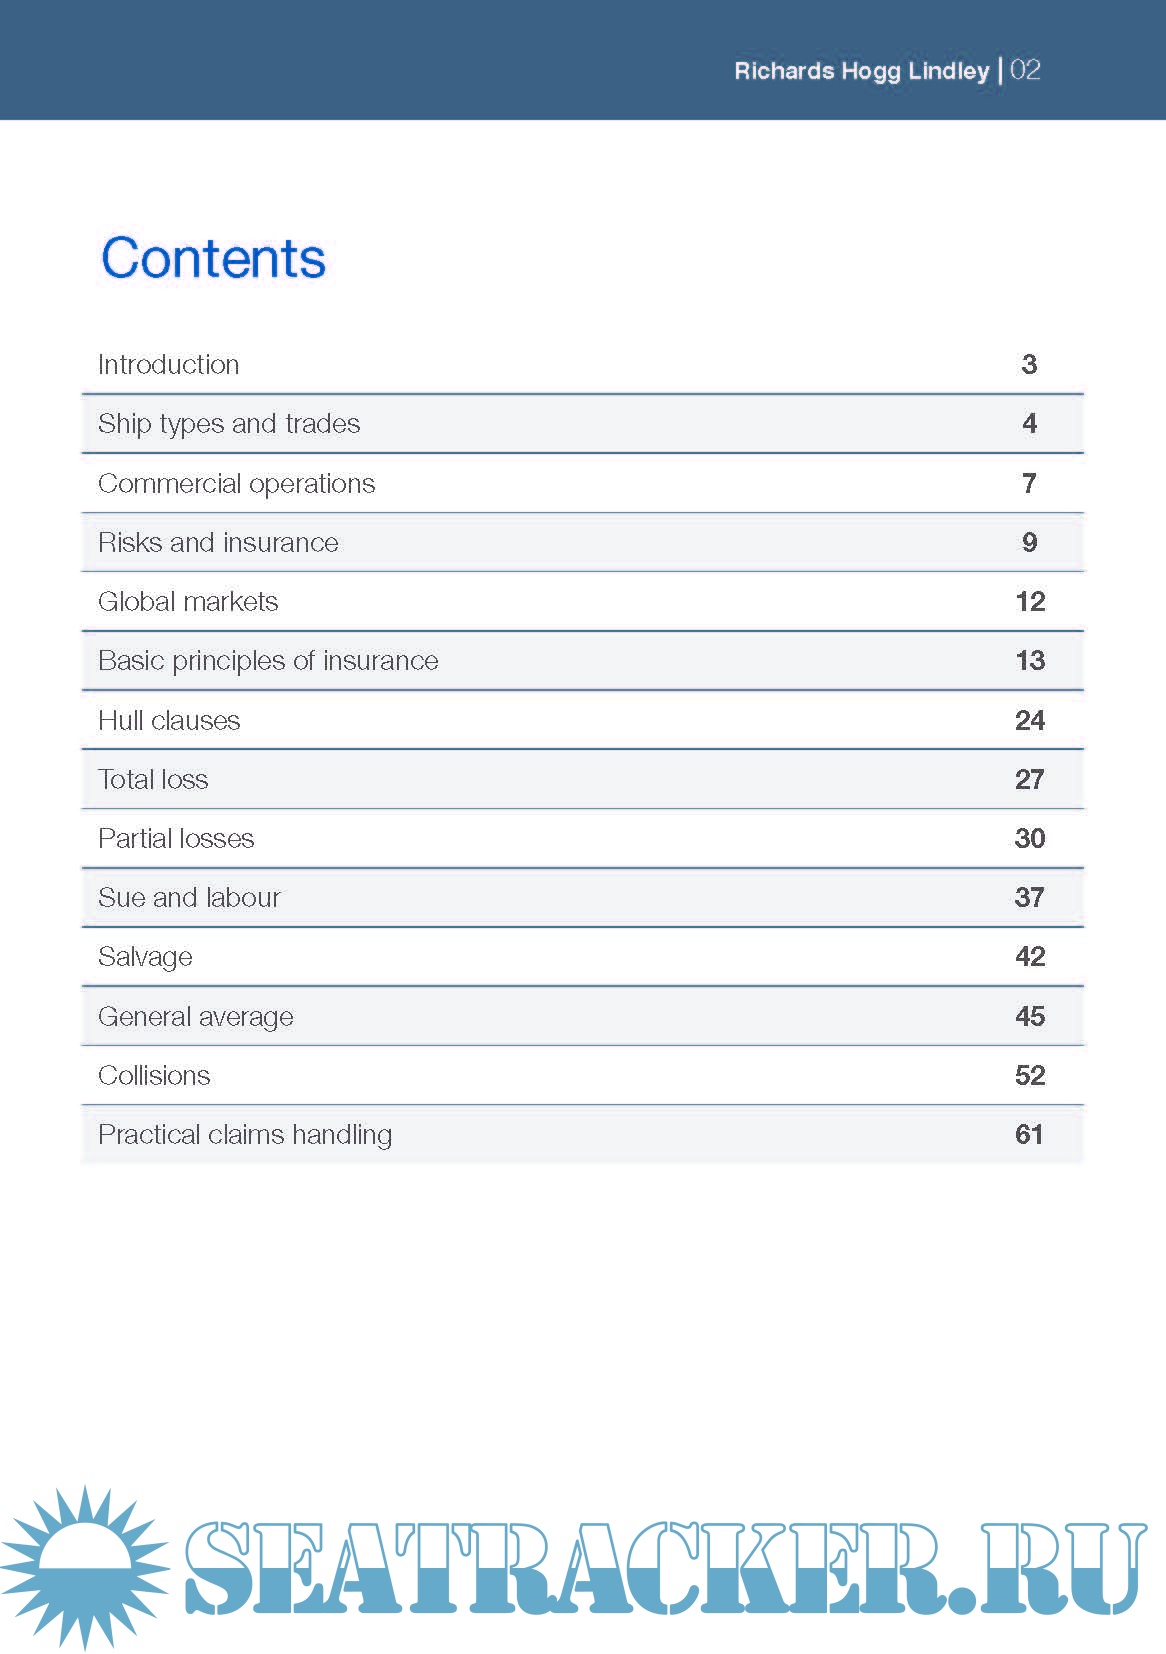Click page number 3 beside Introduction
The height and width of the screenshot is (1654, 1166).
[x=1029, y=365]
